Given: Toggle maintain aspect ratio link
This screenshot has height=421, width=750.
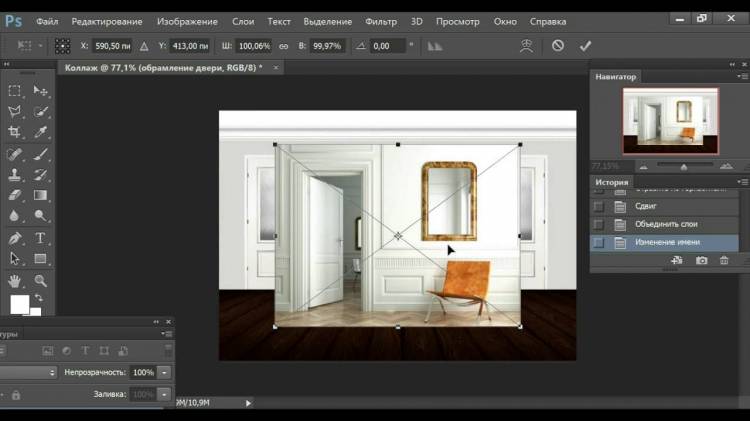Looking at the screenshot, I should click(284, 46).
